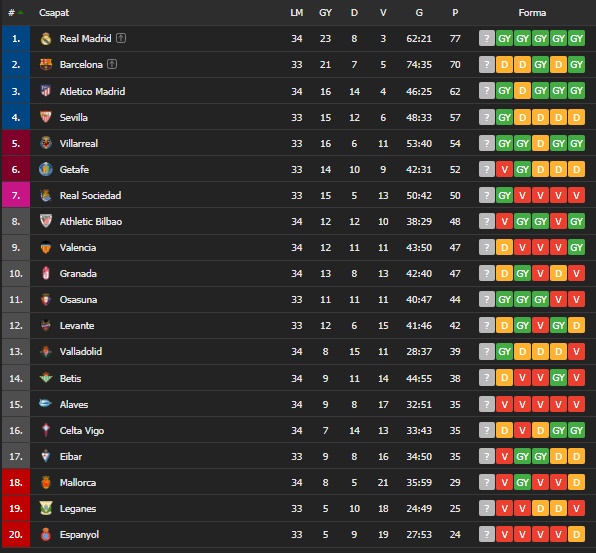This screenshot has width=596, height=553.
Task: Click the Espanyol crest icon
Action: tap(46, 534)
